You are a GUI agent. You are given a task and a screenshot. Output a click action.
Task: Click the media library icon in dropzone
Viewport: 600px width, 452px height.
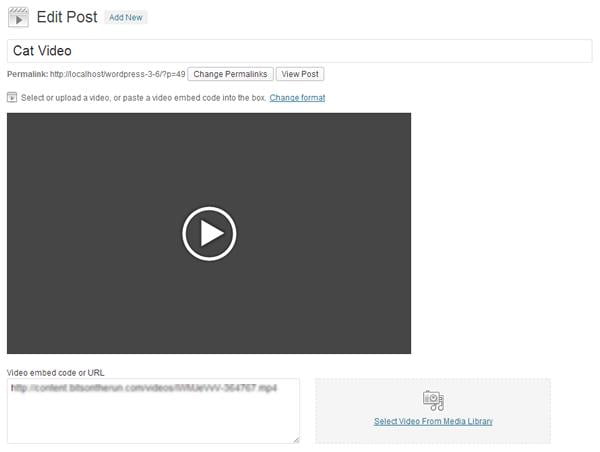click(433, 400)
